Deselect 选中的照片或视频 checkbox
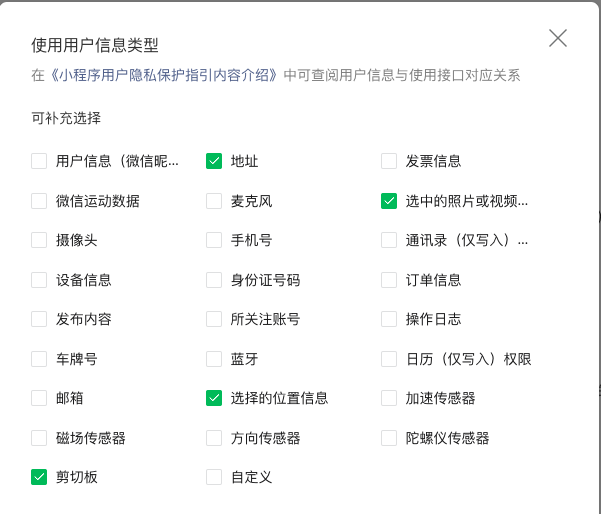Viewport: 601px width, 514px height. (389, 201)
